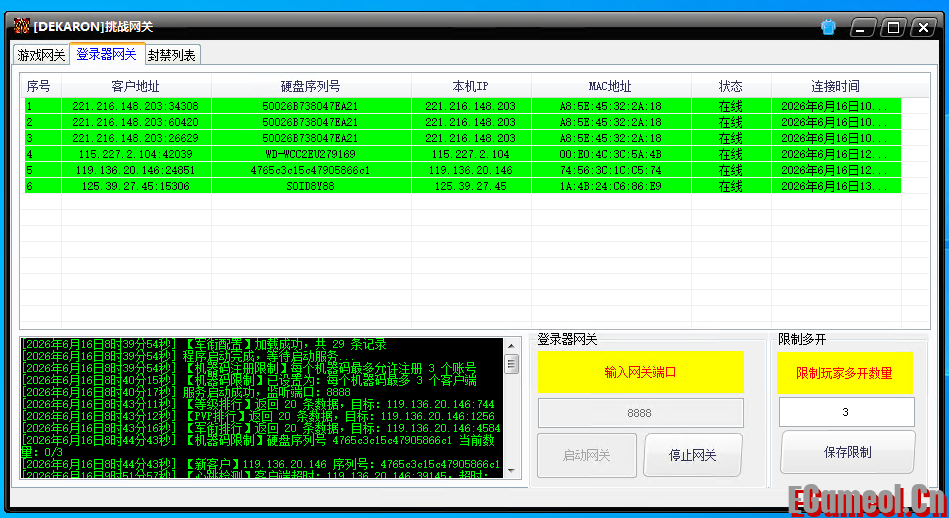Click the 状态 column header
Viewport: 949px width, 518px height.
coord(731,86)
